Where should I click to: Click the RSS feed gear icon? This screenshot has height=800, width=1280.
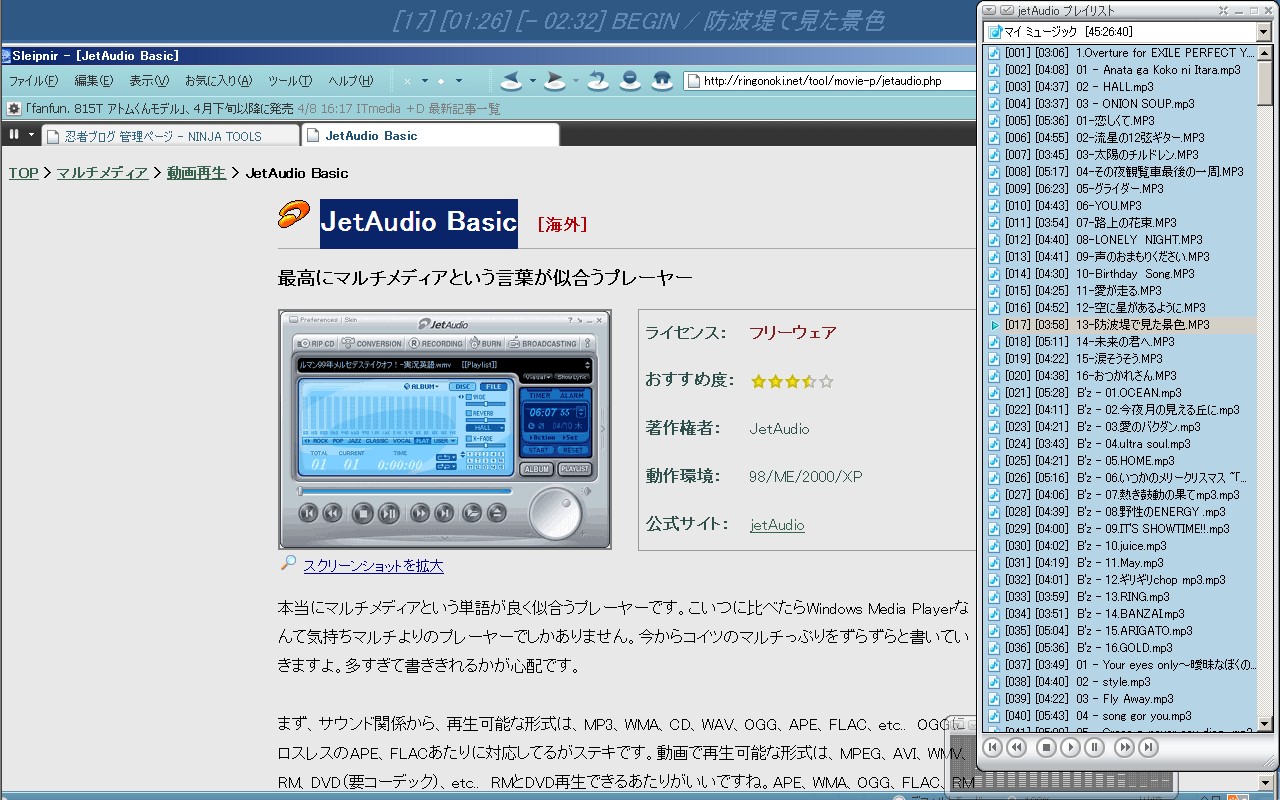pyautogui.click(x=14, y=108)
